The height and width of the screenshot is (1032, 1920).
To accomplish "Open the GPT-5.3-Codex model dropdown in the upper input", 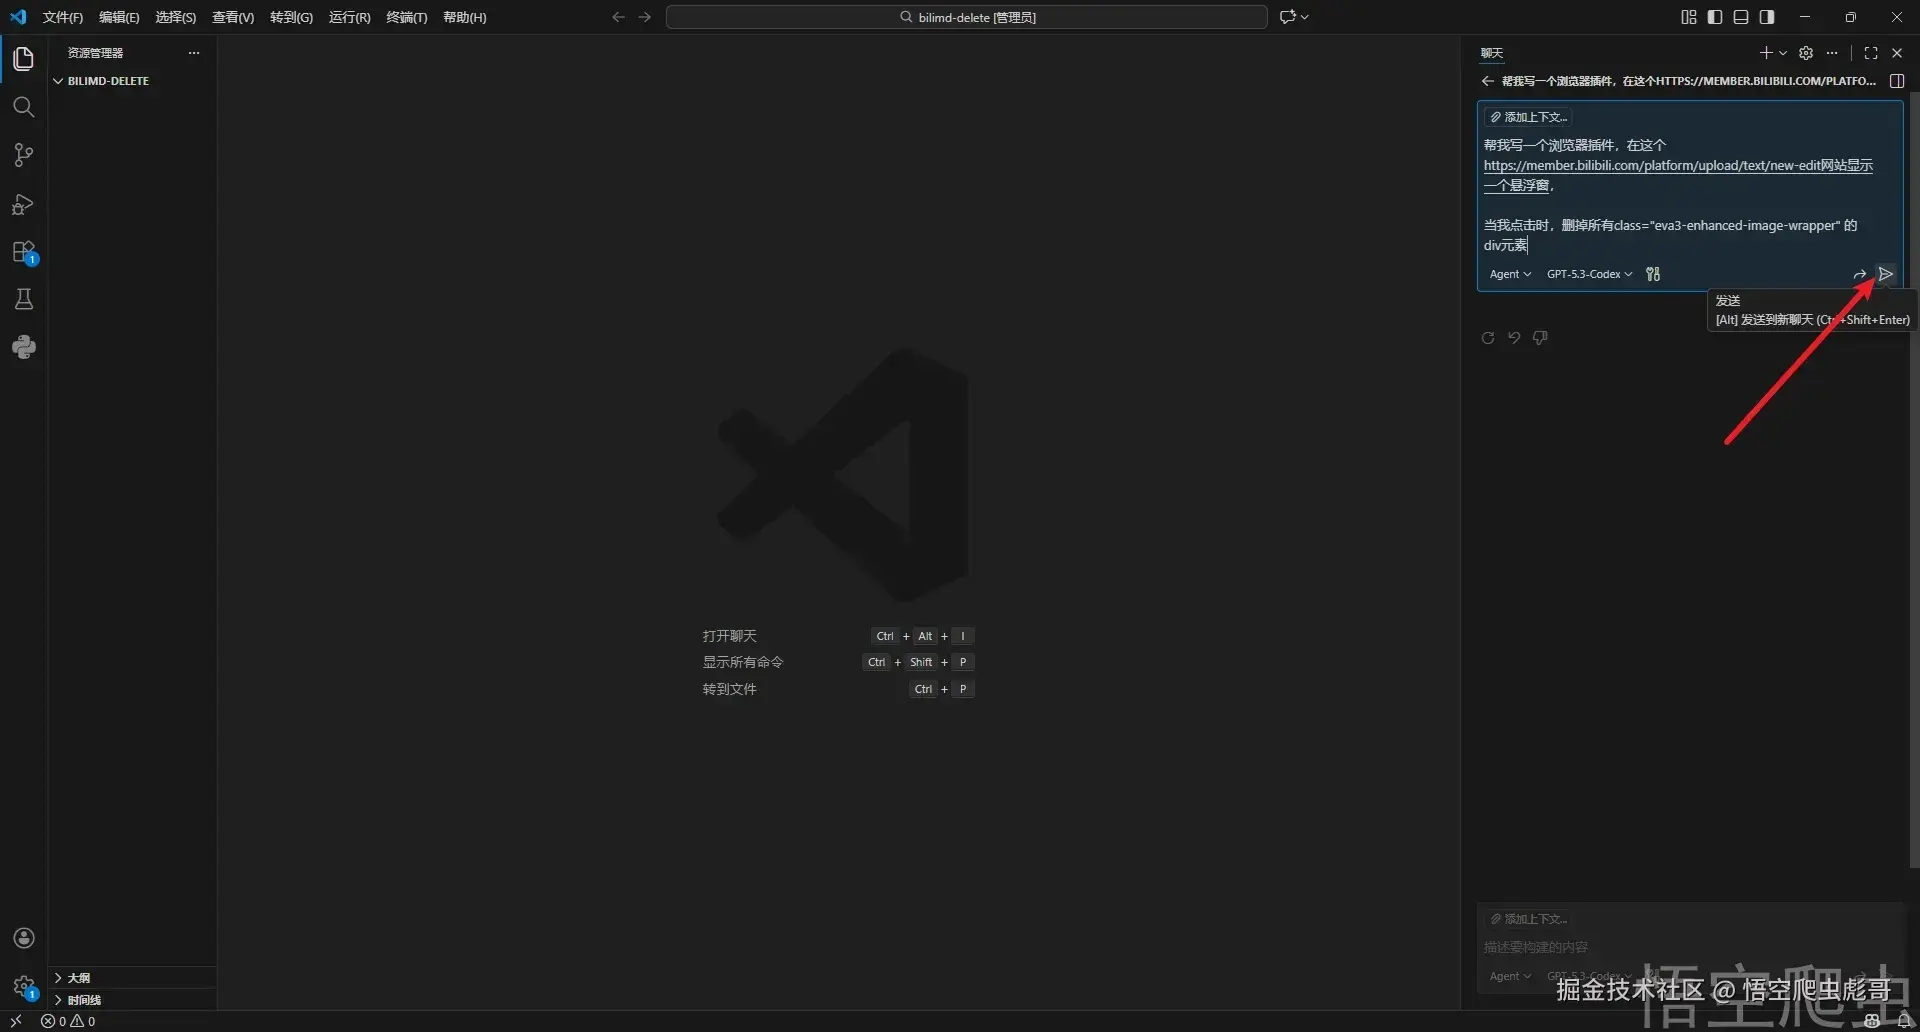I will coord(1589,274).
